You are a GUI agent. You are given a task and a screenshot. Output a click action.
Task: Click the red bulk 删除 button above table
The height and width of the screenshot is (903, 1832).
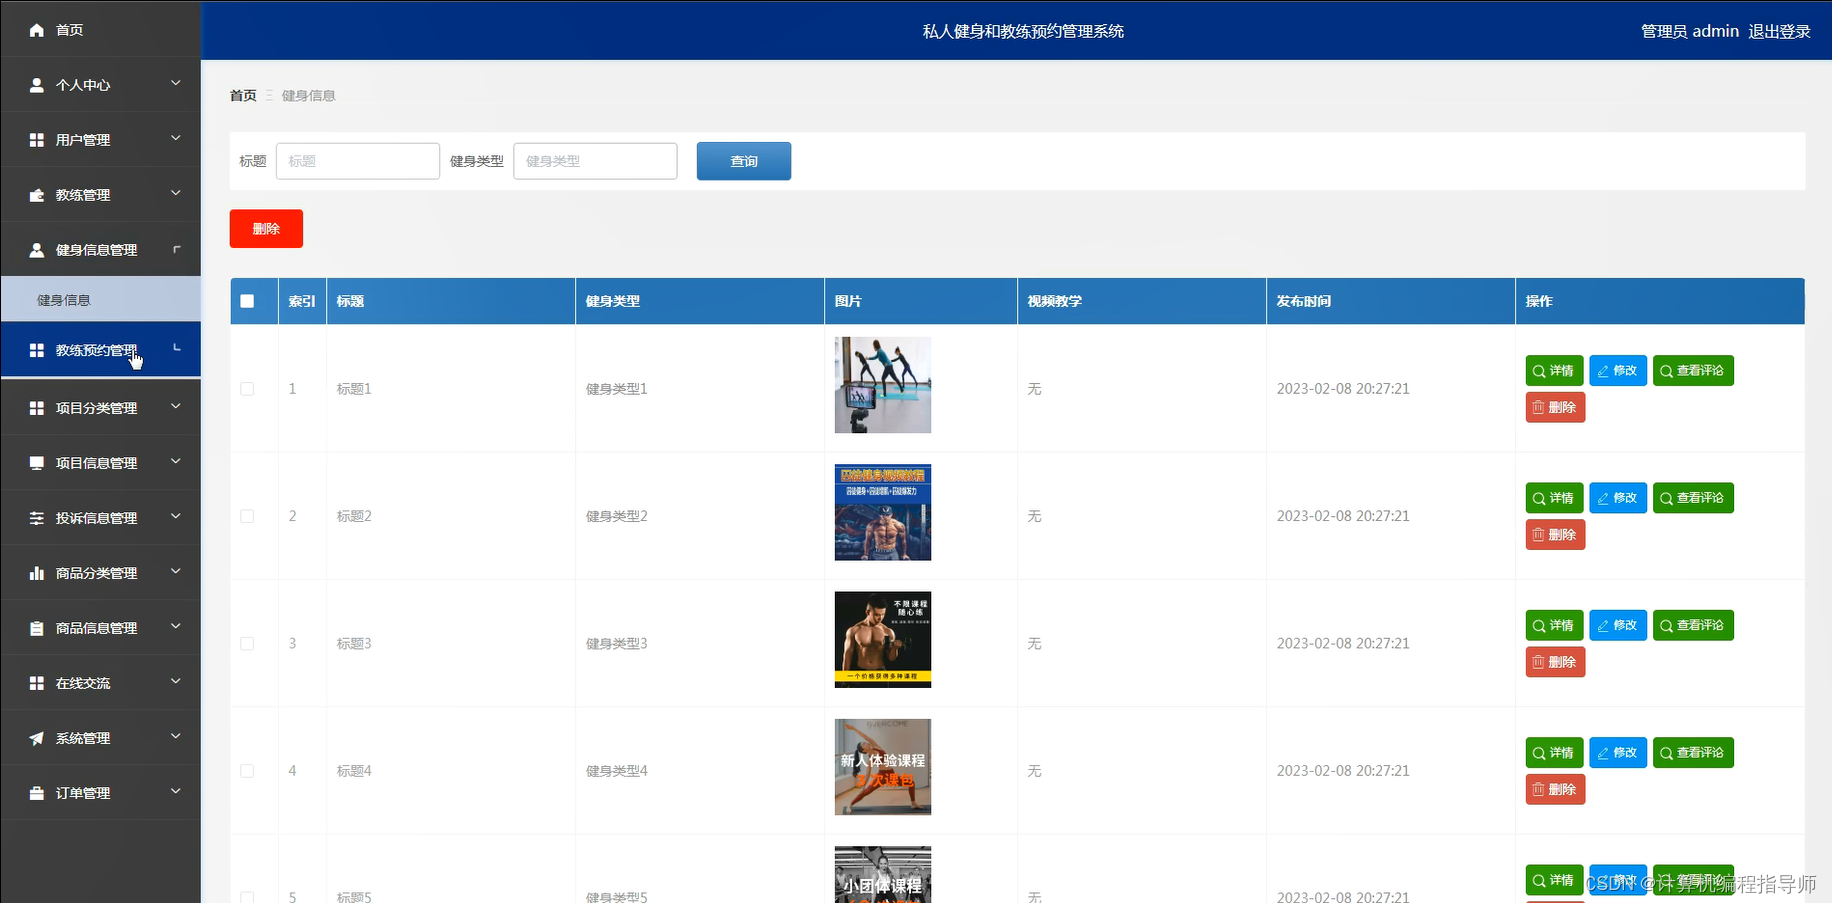266,229
